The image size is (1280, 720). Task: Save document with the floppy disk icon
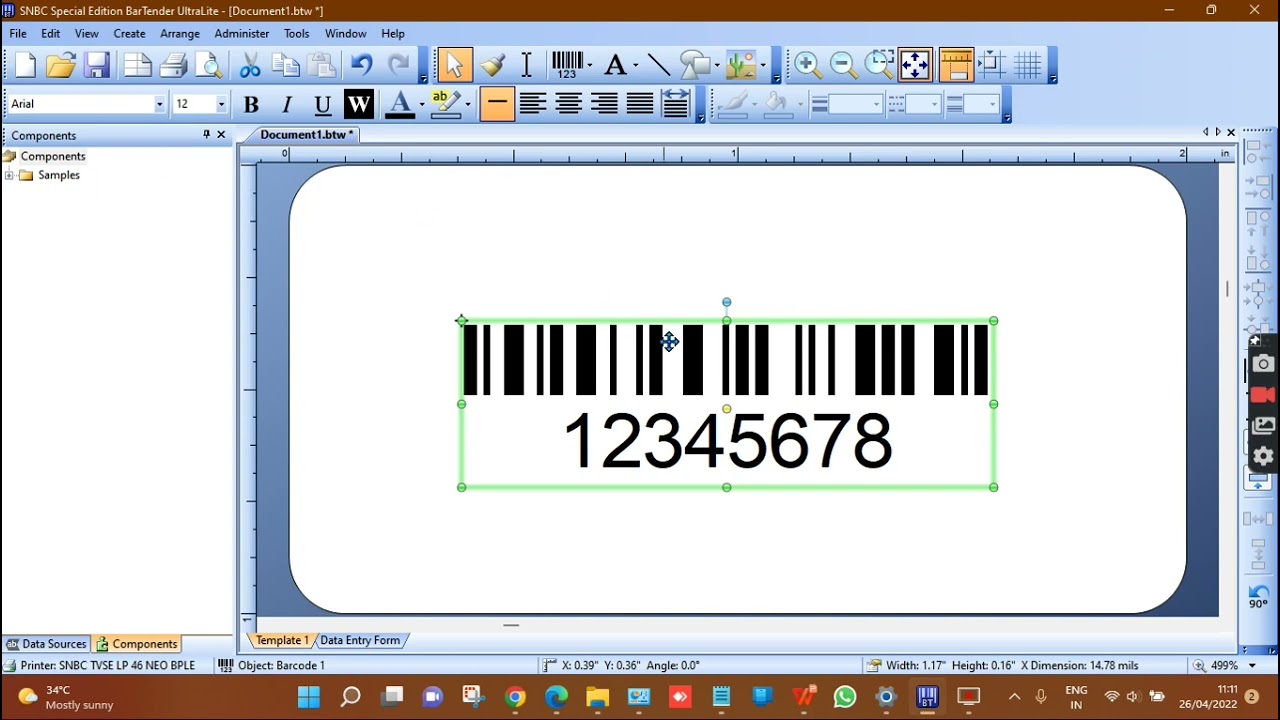point(97,66)
